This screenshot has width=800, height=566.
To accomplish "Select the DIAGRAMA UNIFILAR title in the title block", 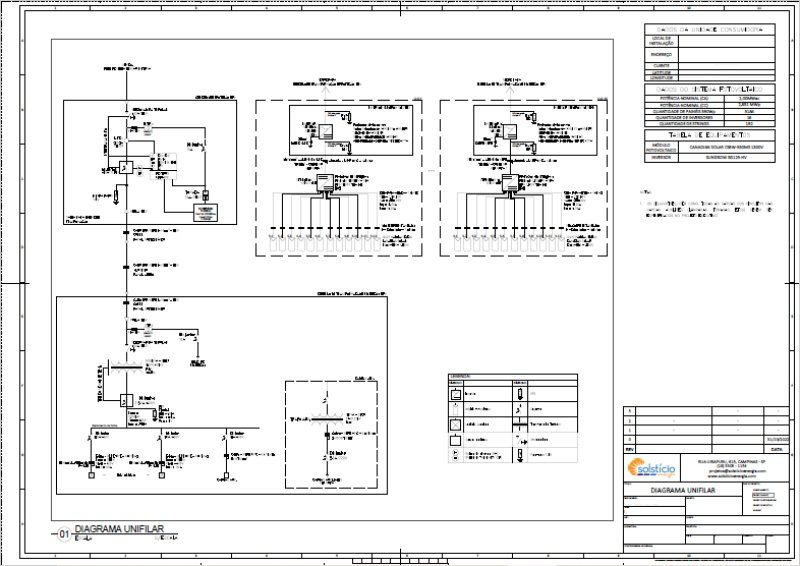I will pyautogui.click(x=683, y=490).
